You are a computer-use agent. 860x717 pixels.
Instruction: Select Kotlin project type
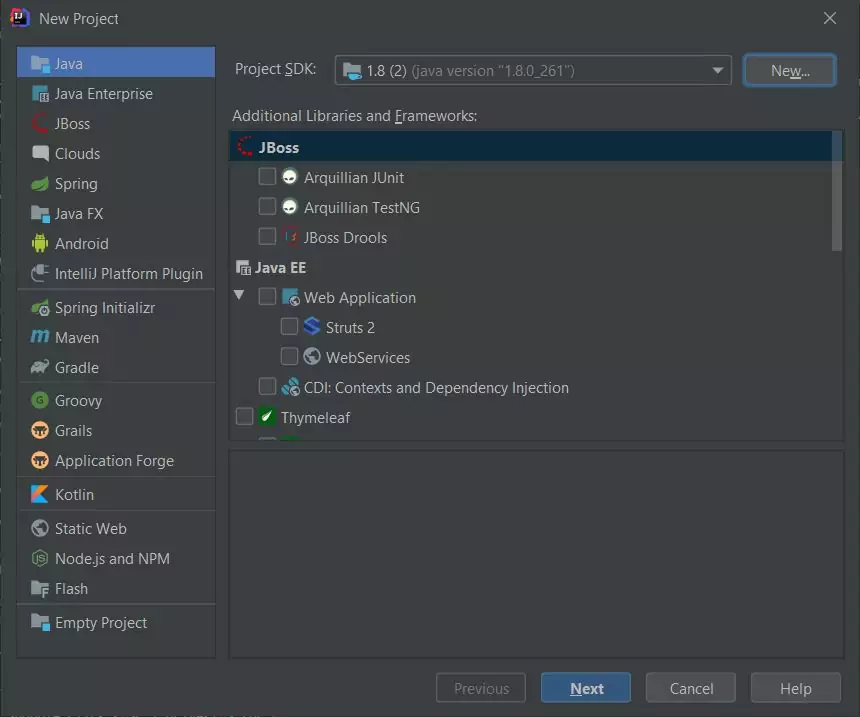pyautogui.click(x=116, y=494)
